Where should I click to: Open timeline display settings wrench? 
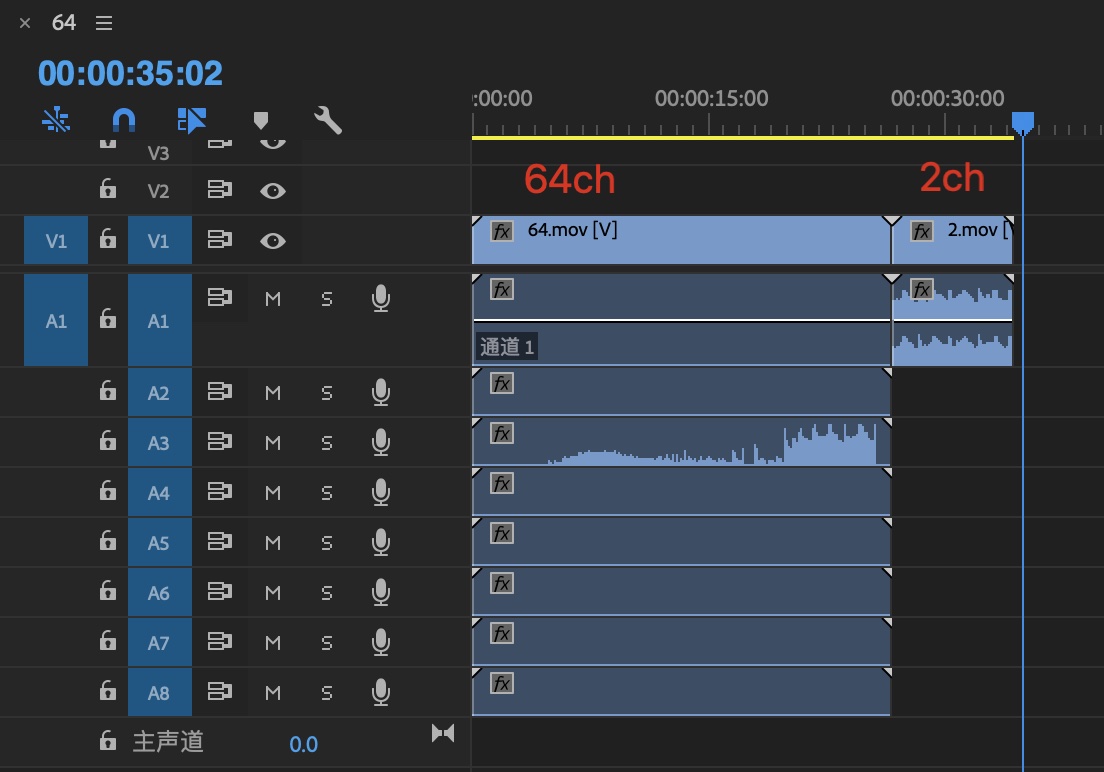coord(328,121)
